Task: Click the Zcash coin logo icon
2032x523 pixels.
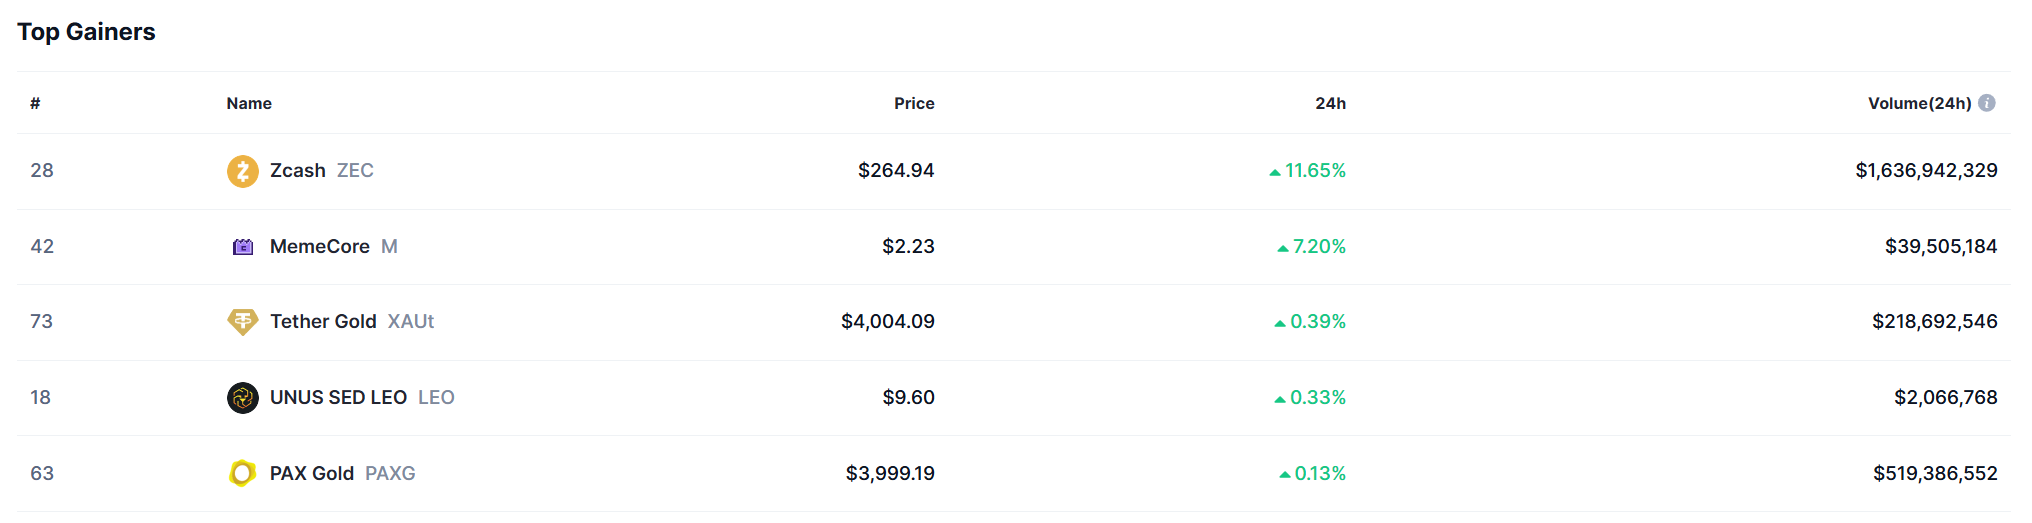Action: click(242, 171)
